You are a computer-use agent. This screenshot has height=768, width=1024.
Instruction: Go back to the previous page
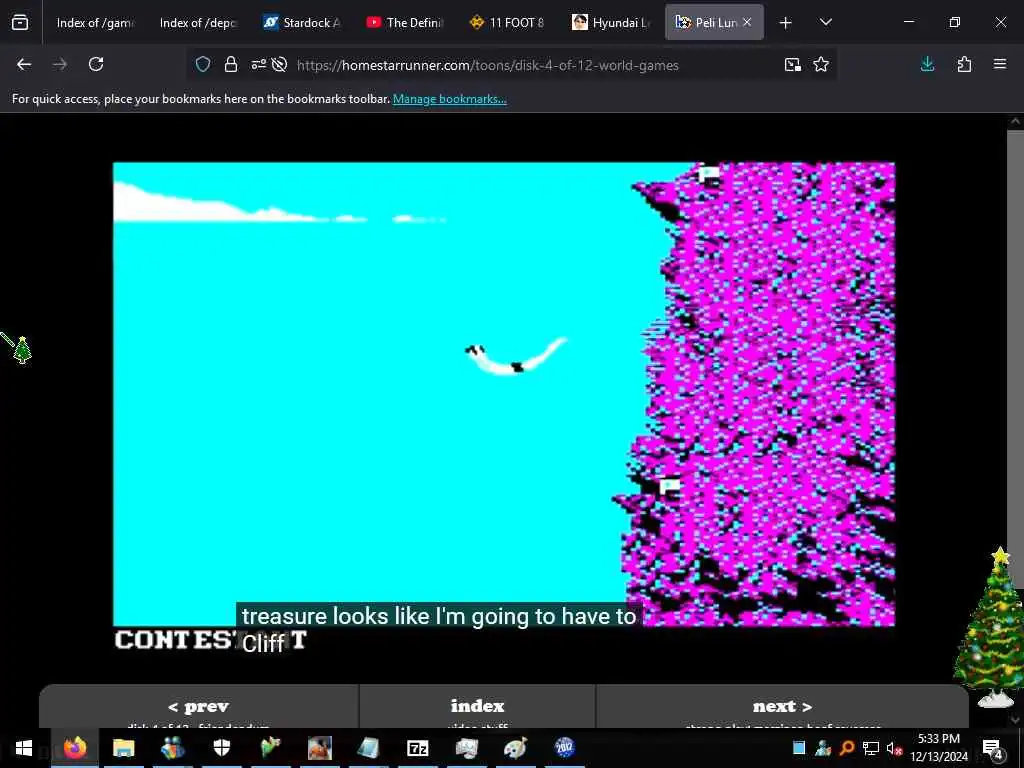pos(24,64)
